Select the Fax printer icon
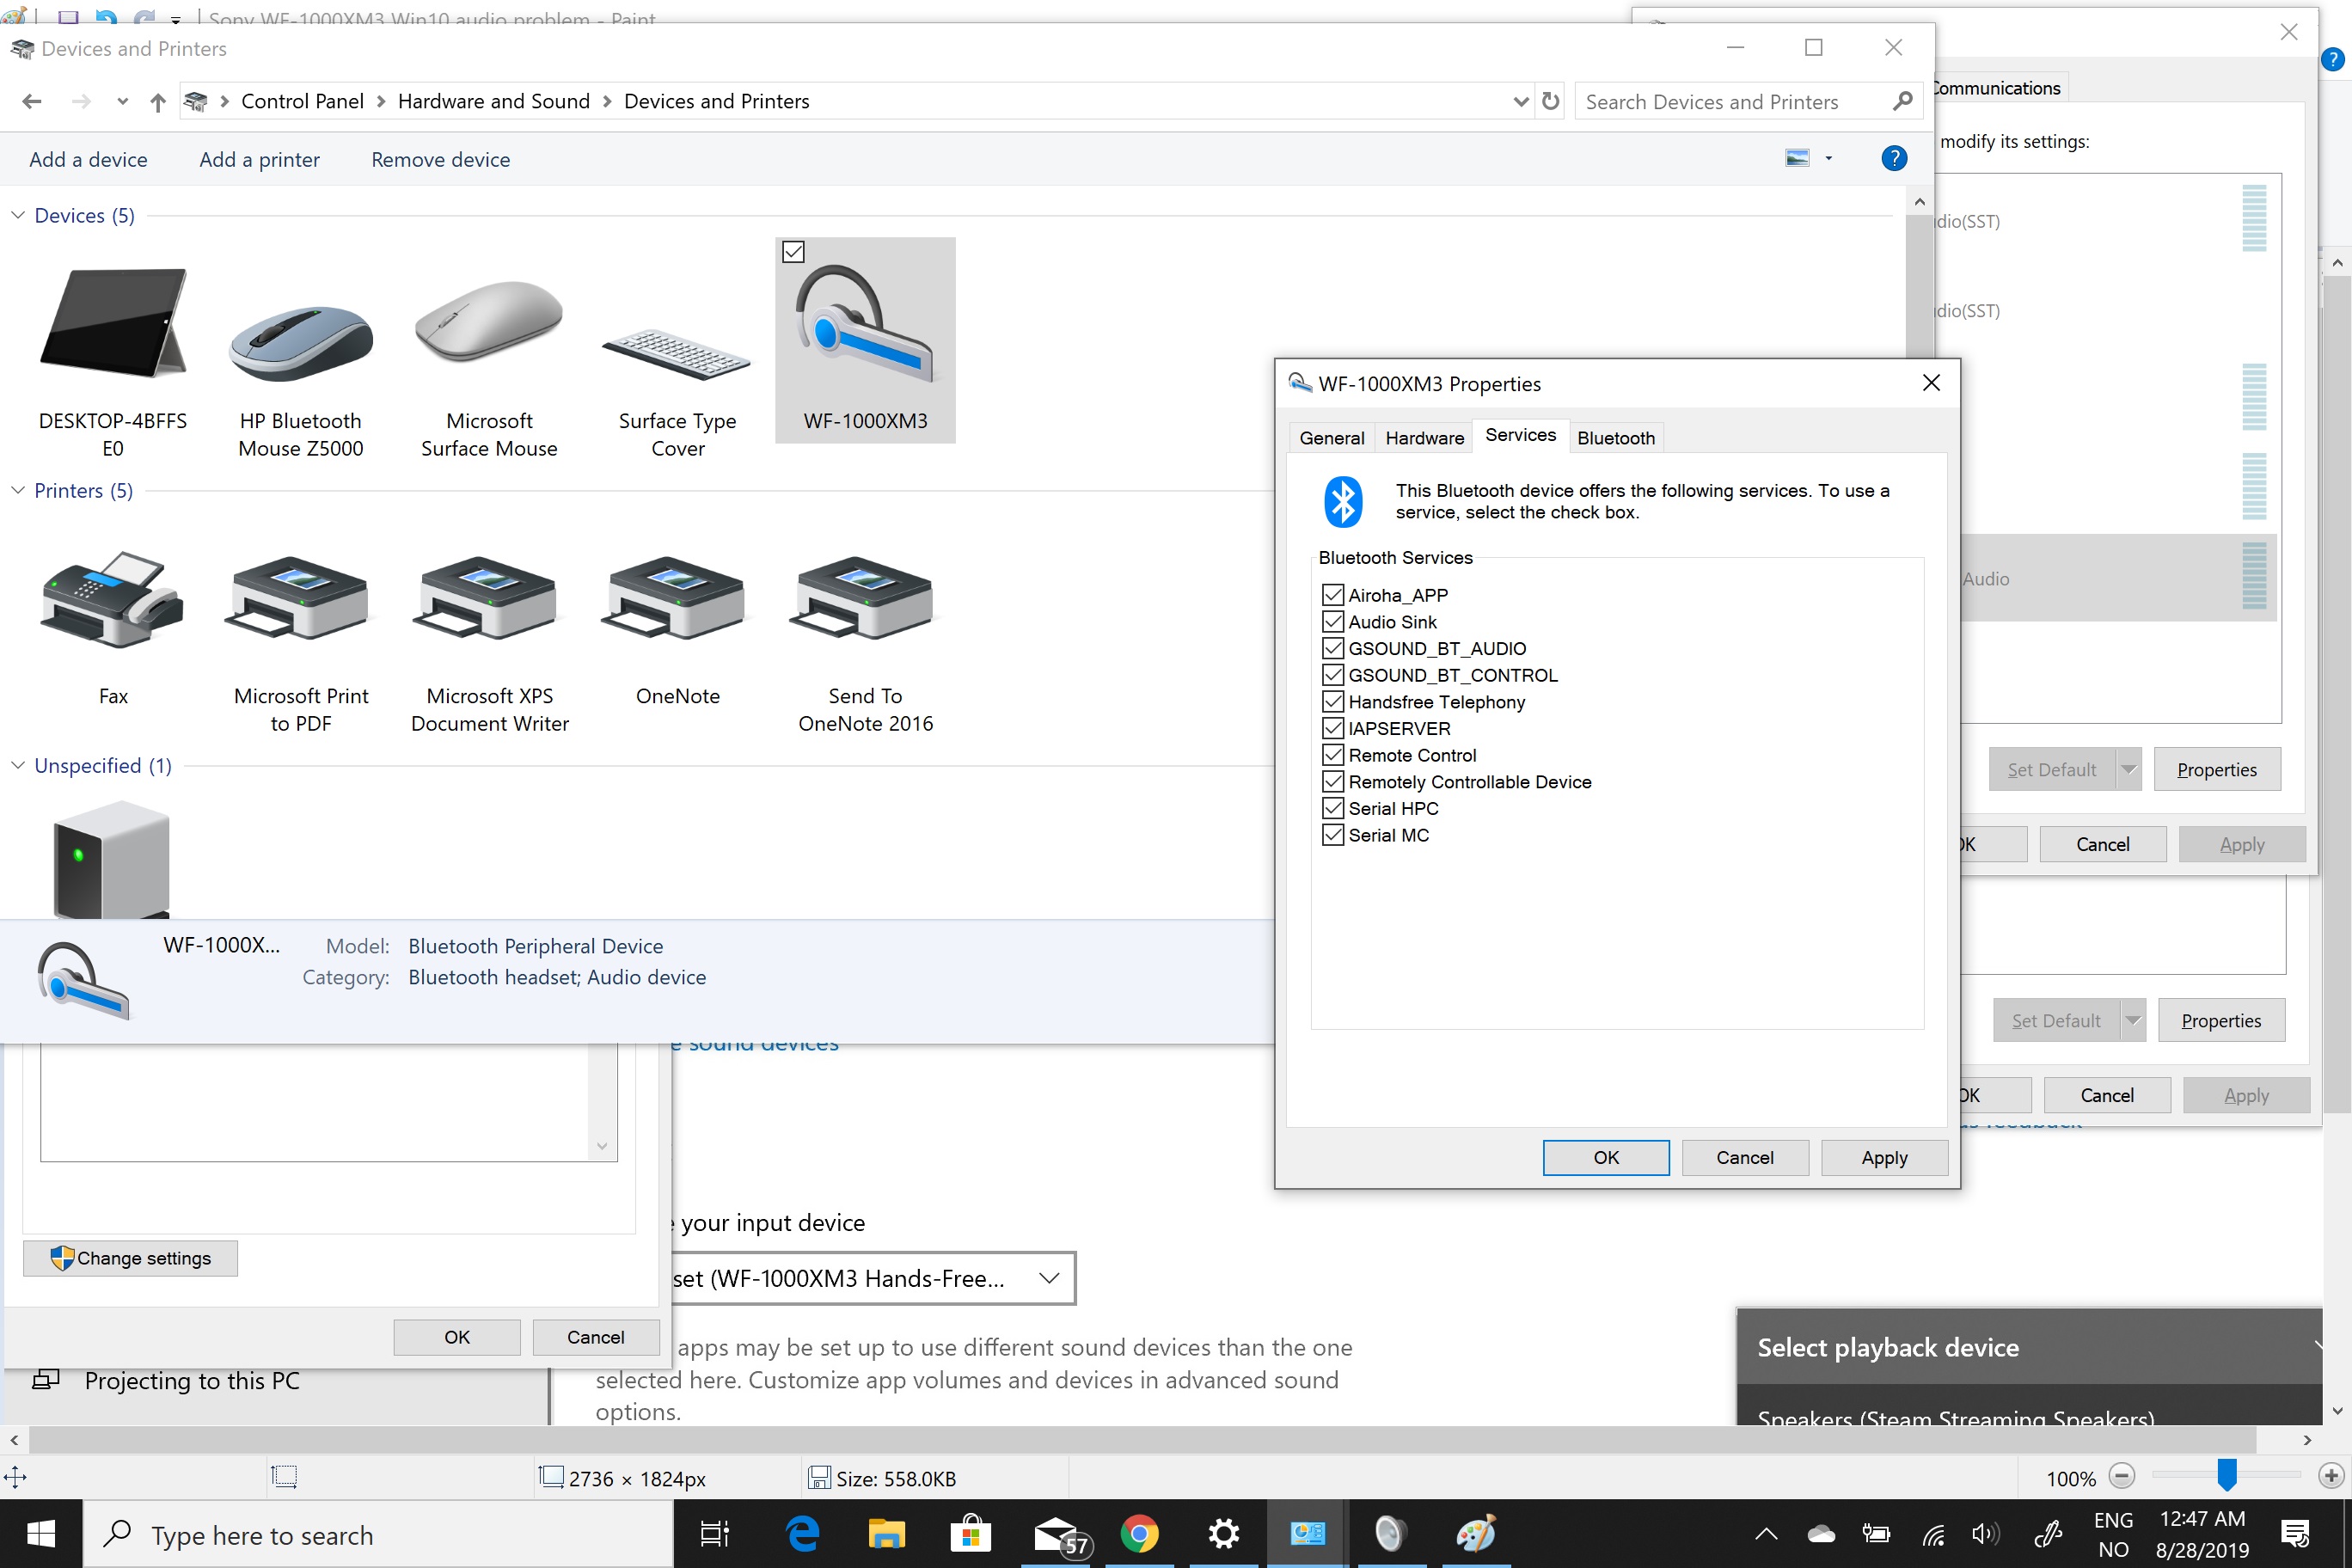 (113, 600)
